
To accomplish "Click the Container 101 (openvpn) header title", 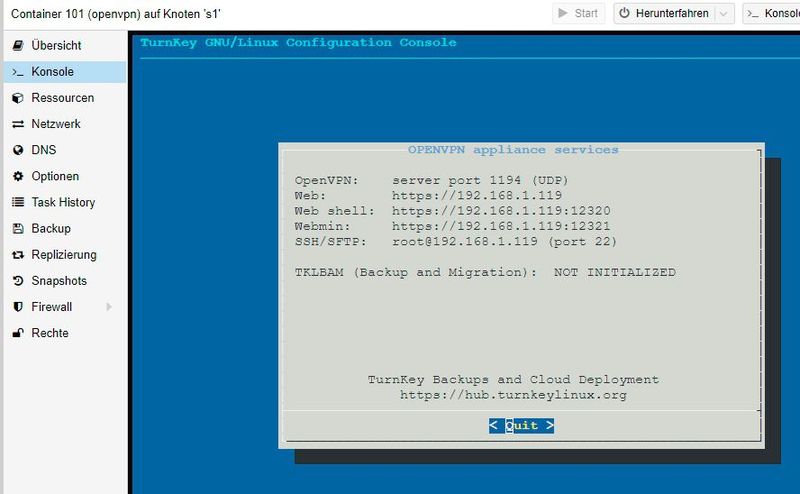I will click(x=116, y=14).
